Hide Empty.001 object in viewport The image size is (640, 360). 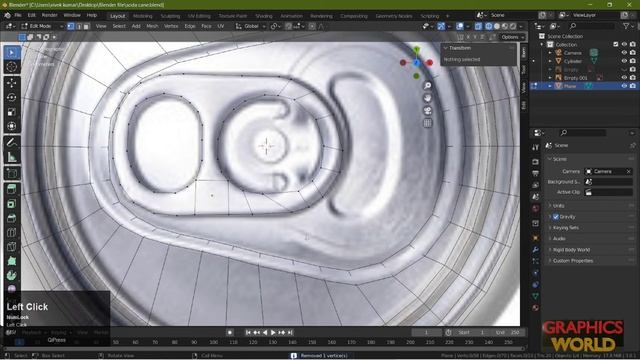point(624,78)
